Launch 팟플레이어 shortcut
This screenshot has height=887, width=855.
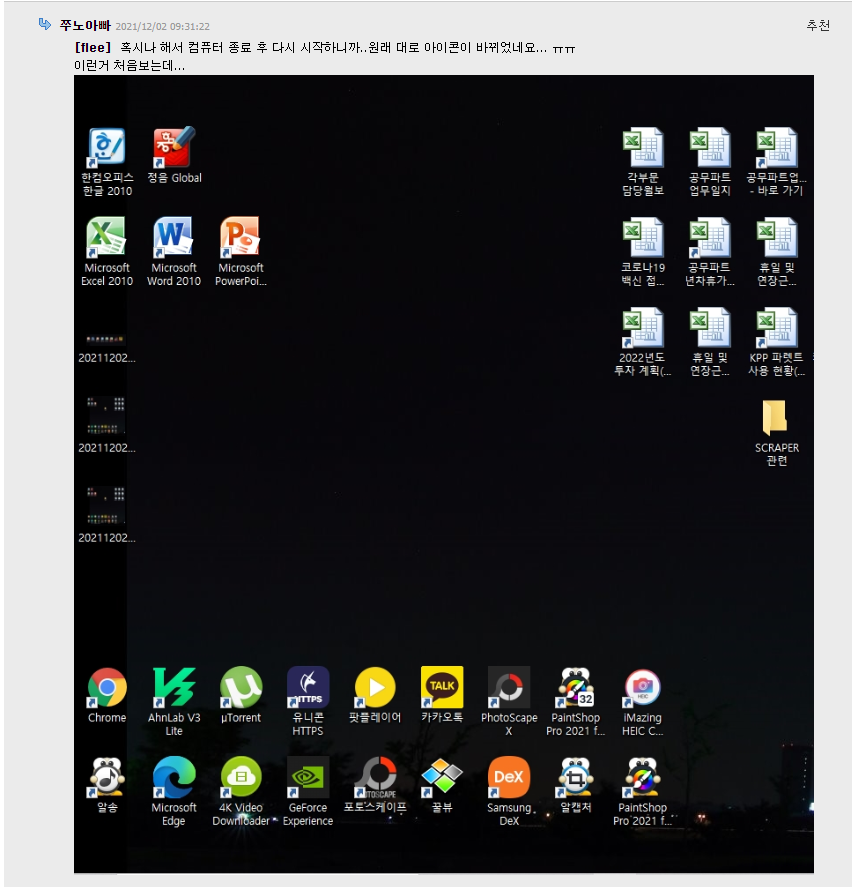click(375, 695)
